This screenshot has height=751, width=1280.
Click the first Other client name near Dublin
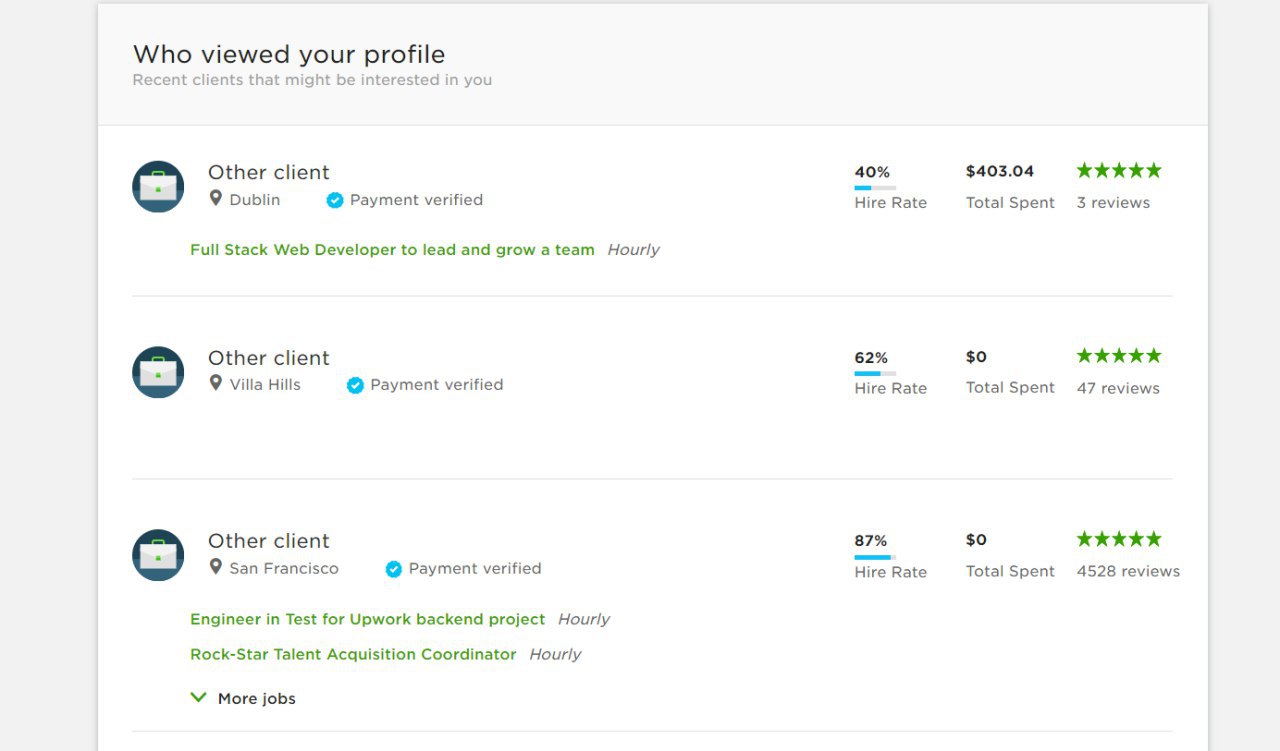268,172
